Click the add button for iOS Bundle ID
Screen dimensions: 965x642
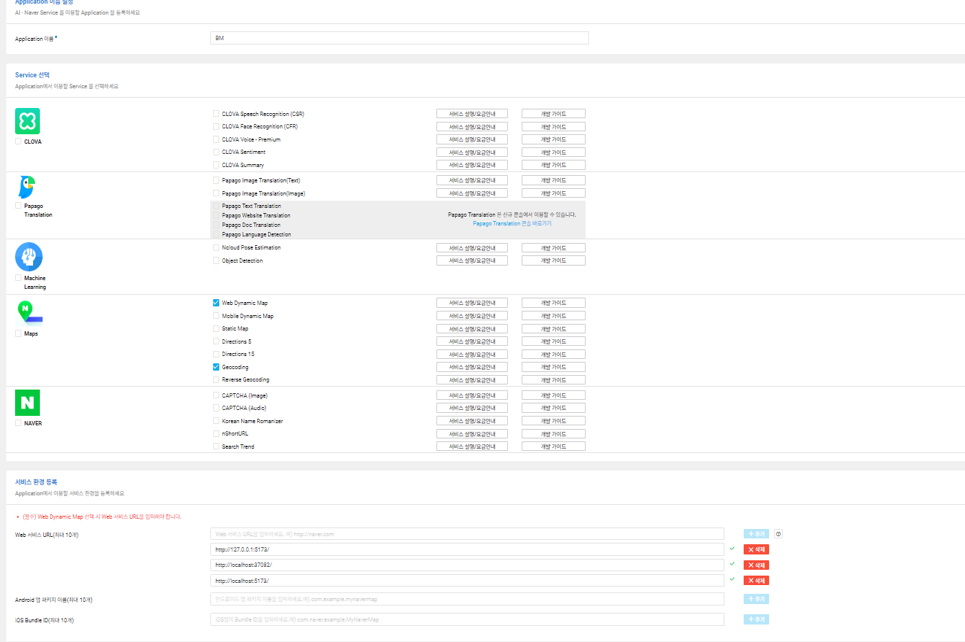click(x=756, y=619)
